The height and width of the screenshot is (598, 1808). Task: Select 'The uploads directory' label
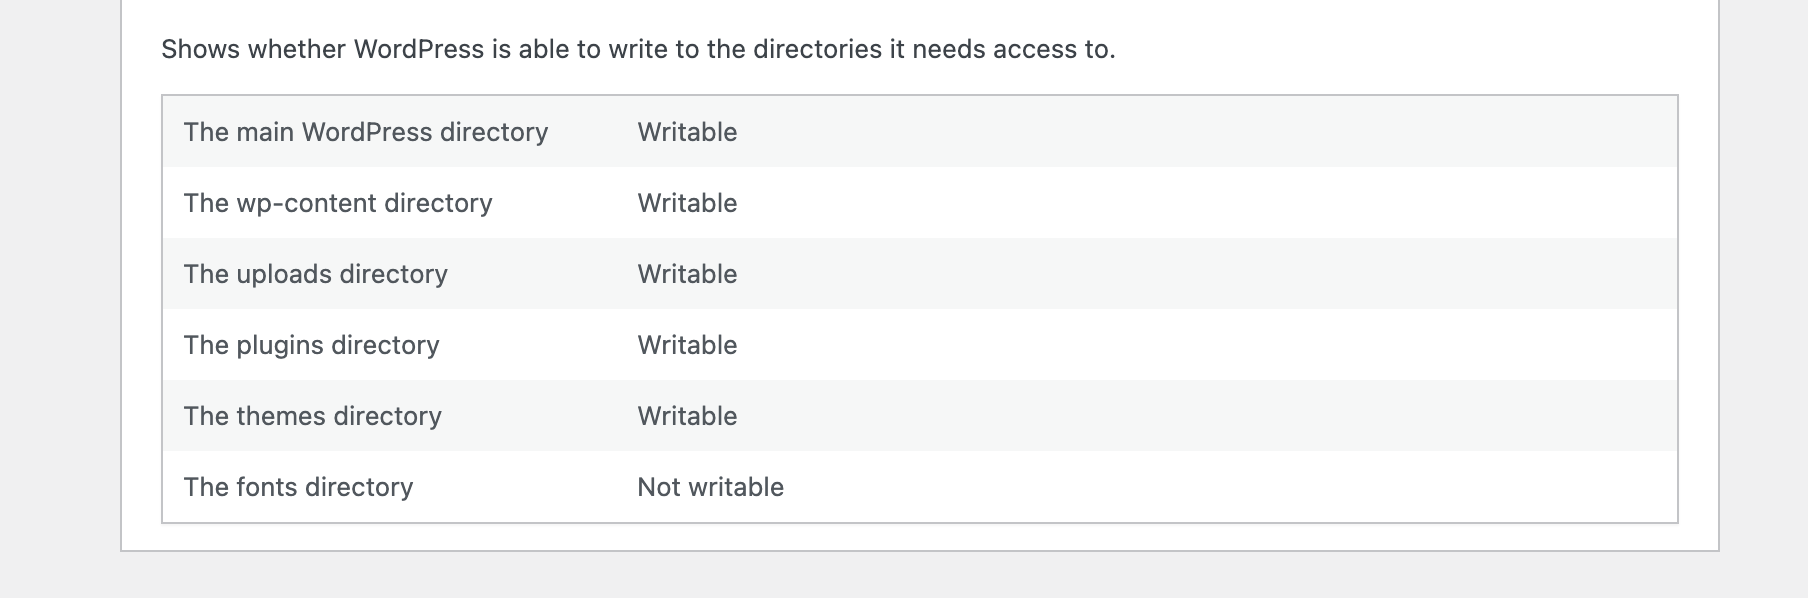pos(316,274)
